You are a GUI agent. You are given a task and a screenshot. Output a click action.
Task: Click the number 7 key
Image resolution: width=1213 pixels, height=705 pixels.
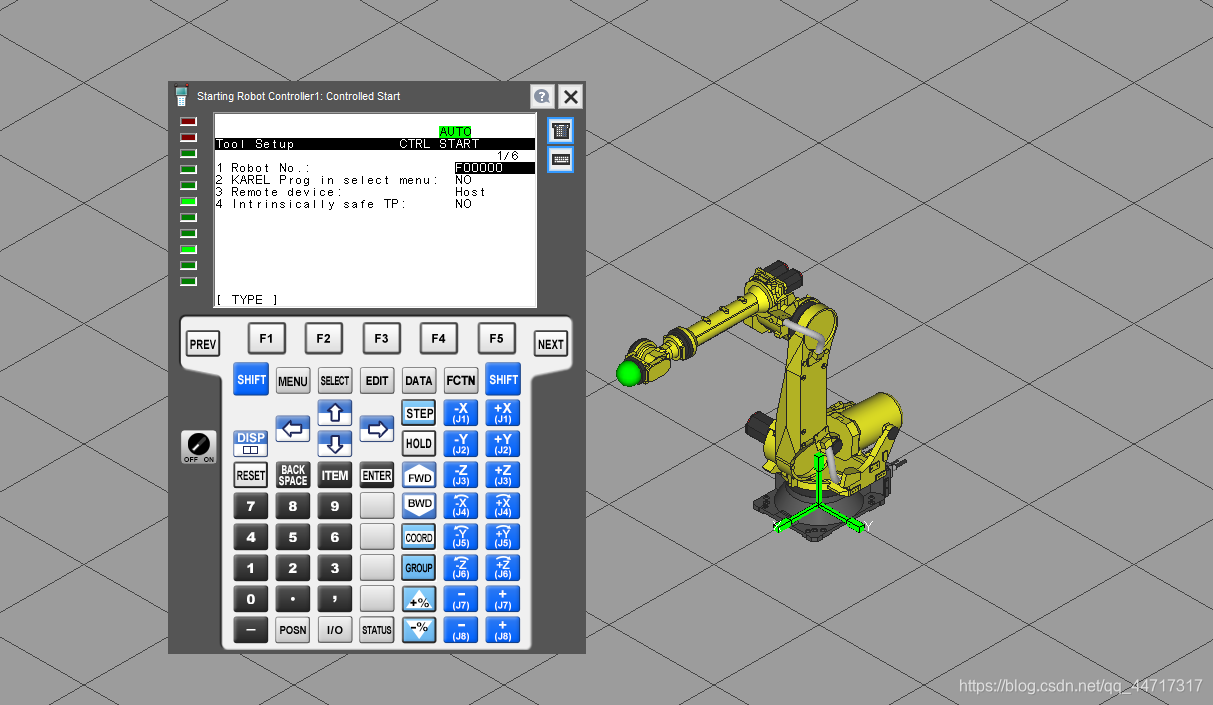pos(251,506)
